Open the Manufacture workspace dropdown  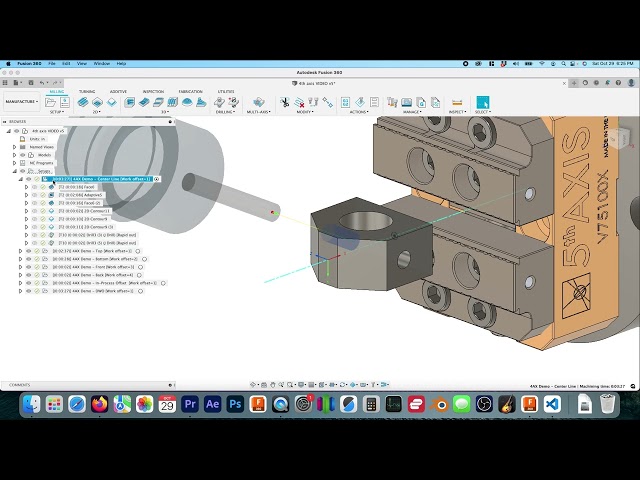point(22,102)
